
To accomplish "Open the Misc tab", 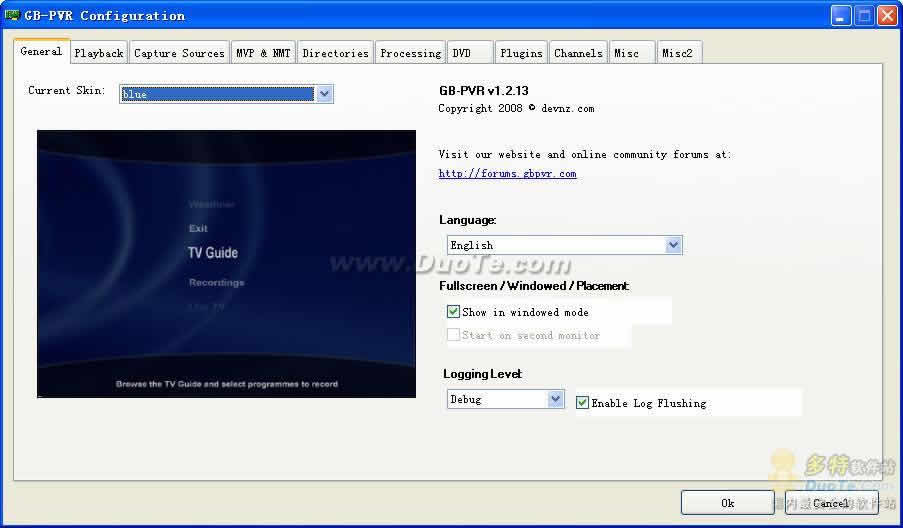I will [x=632, y=53].
